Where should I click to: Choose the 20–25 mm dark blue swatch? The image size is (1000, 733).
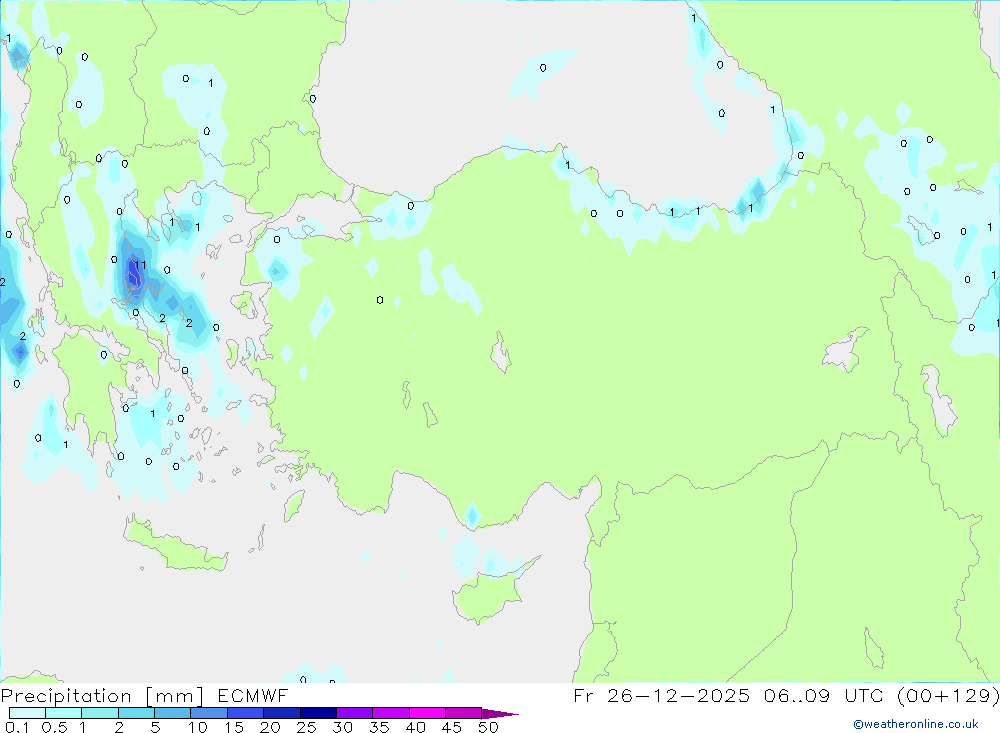click(281, 713)
